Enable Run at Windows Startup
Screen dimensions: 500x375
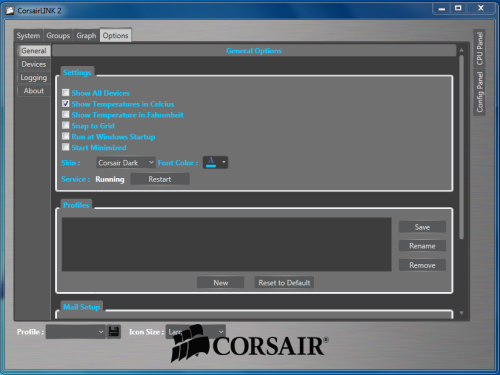pyautogui.click(x=66, y=136)
